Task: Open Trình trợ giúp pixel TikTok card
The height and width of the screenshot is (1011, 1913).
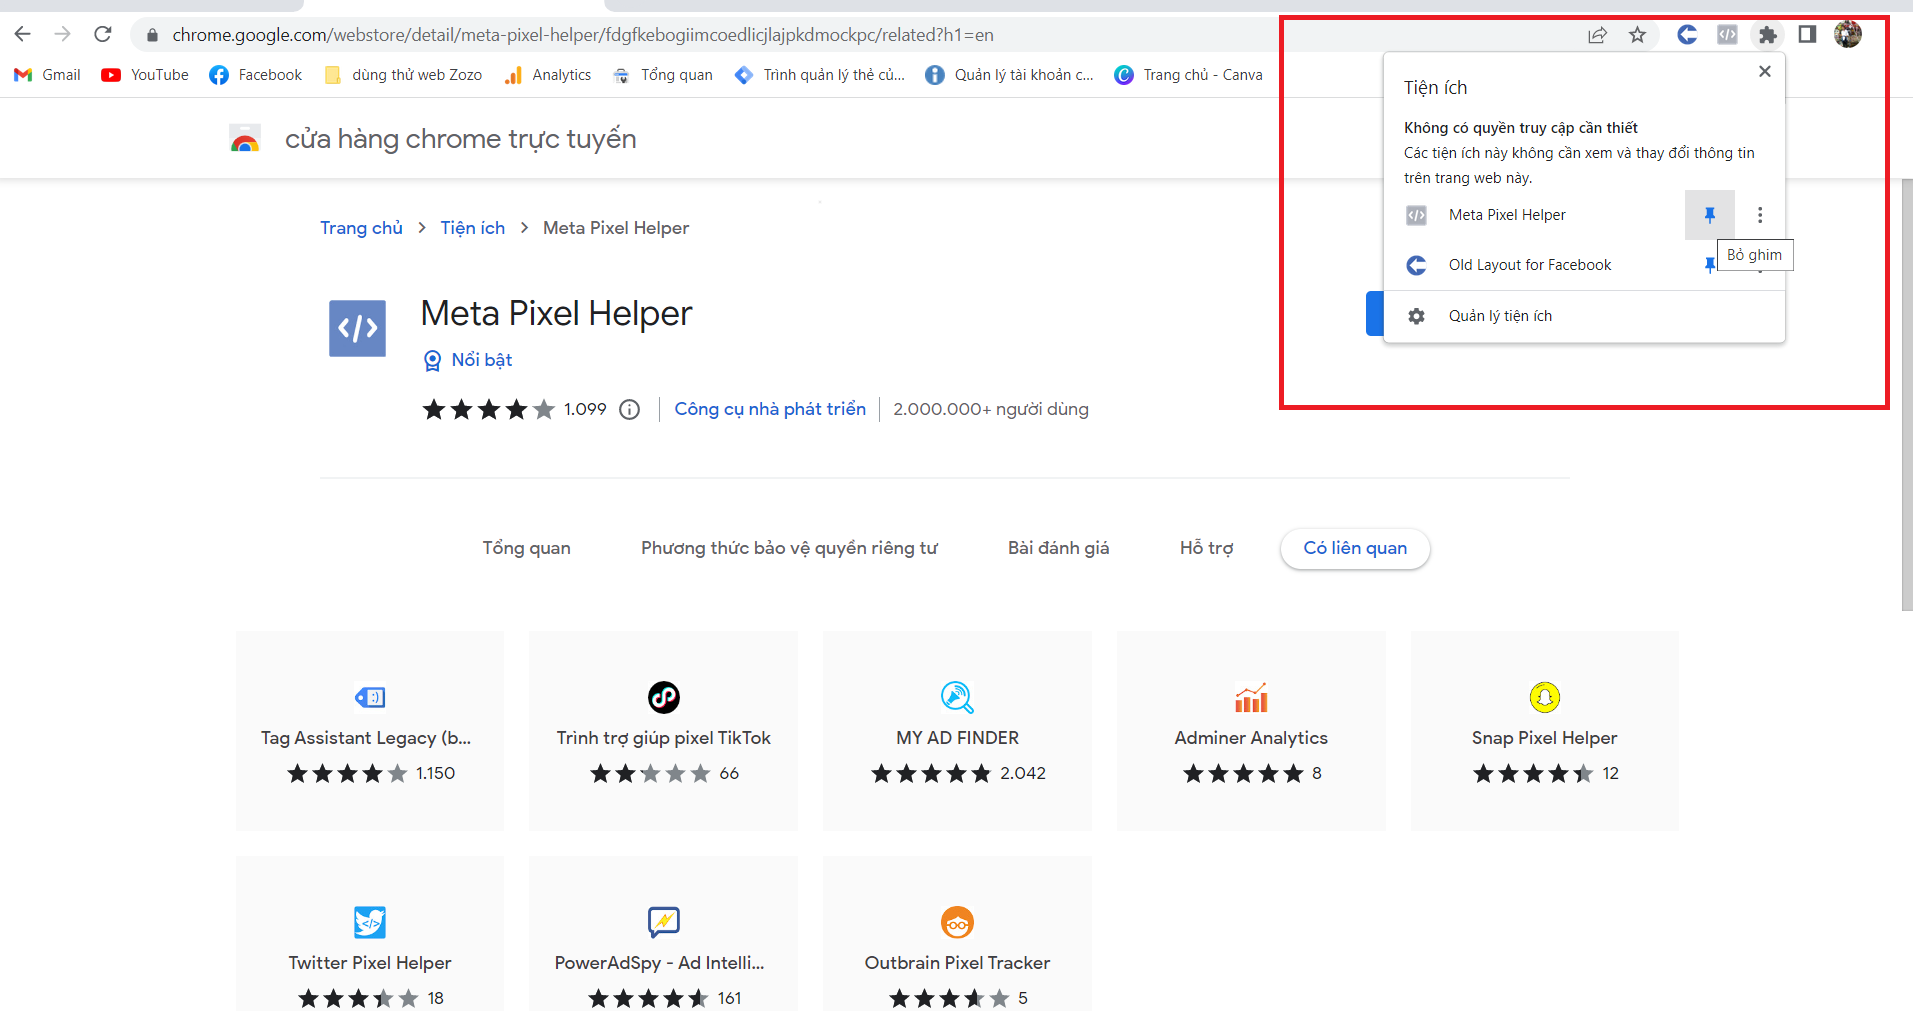Action: pos(664,731)
